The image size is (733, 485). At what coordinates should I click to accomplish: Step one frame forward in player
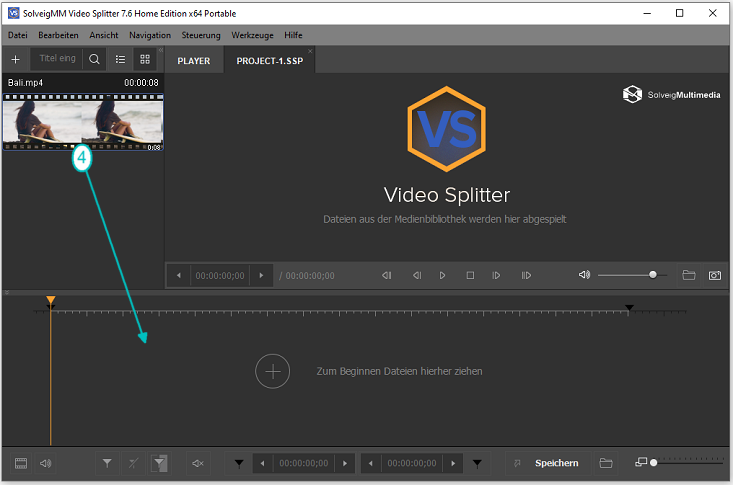click(x=496, y=275)
